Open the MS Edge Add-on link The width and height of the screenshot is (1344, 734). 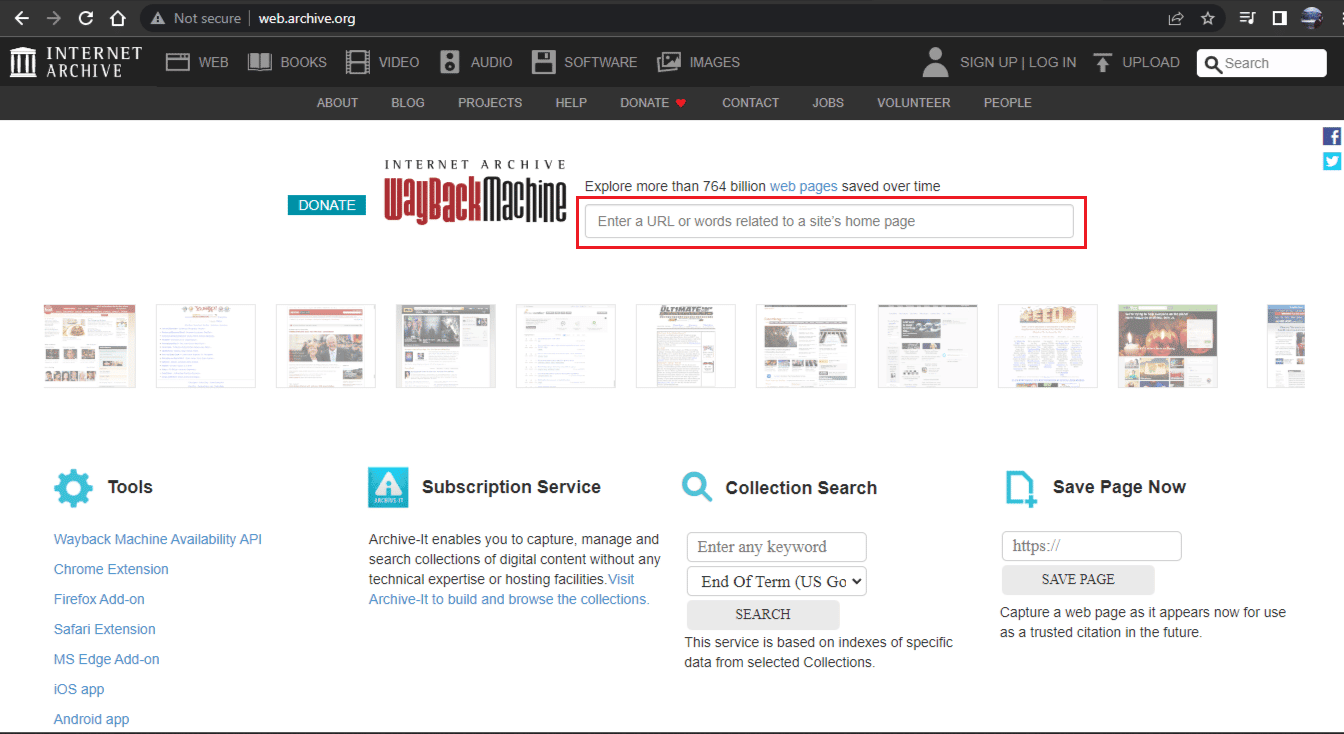point(107,659)
